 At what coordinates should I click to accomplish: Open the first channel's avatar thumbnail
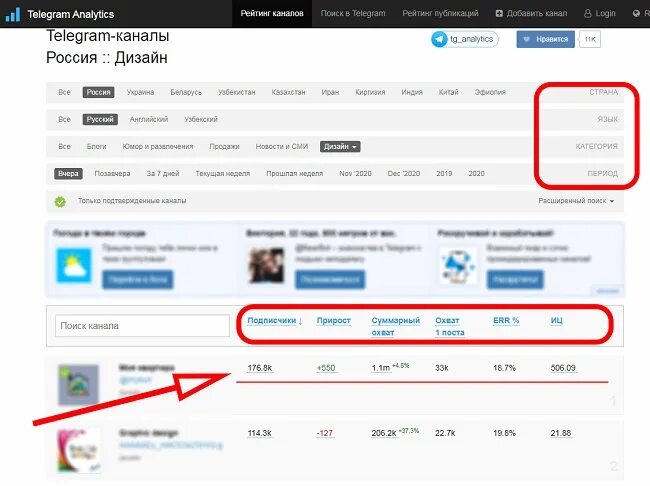[78, 384]
